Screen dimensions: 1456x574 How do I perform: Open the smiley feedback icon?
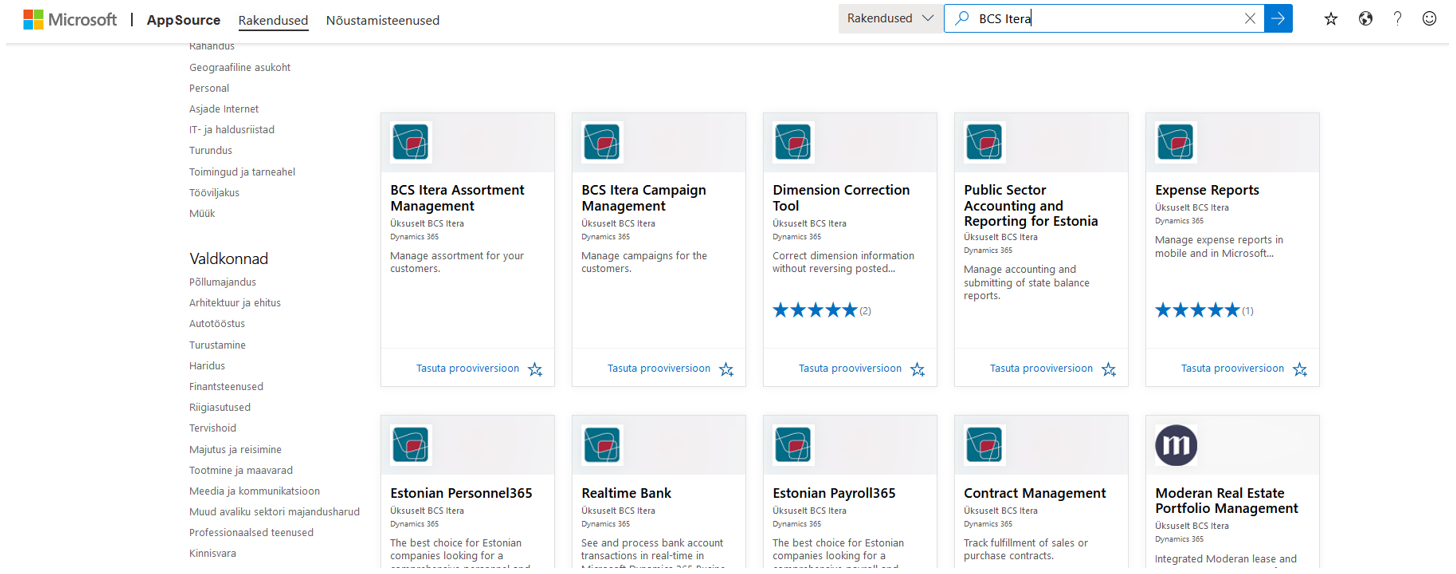[1429, 18]
